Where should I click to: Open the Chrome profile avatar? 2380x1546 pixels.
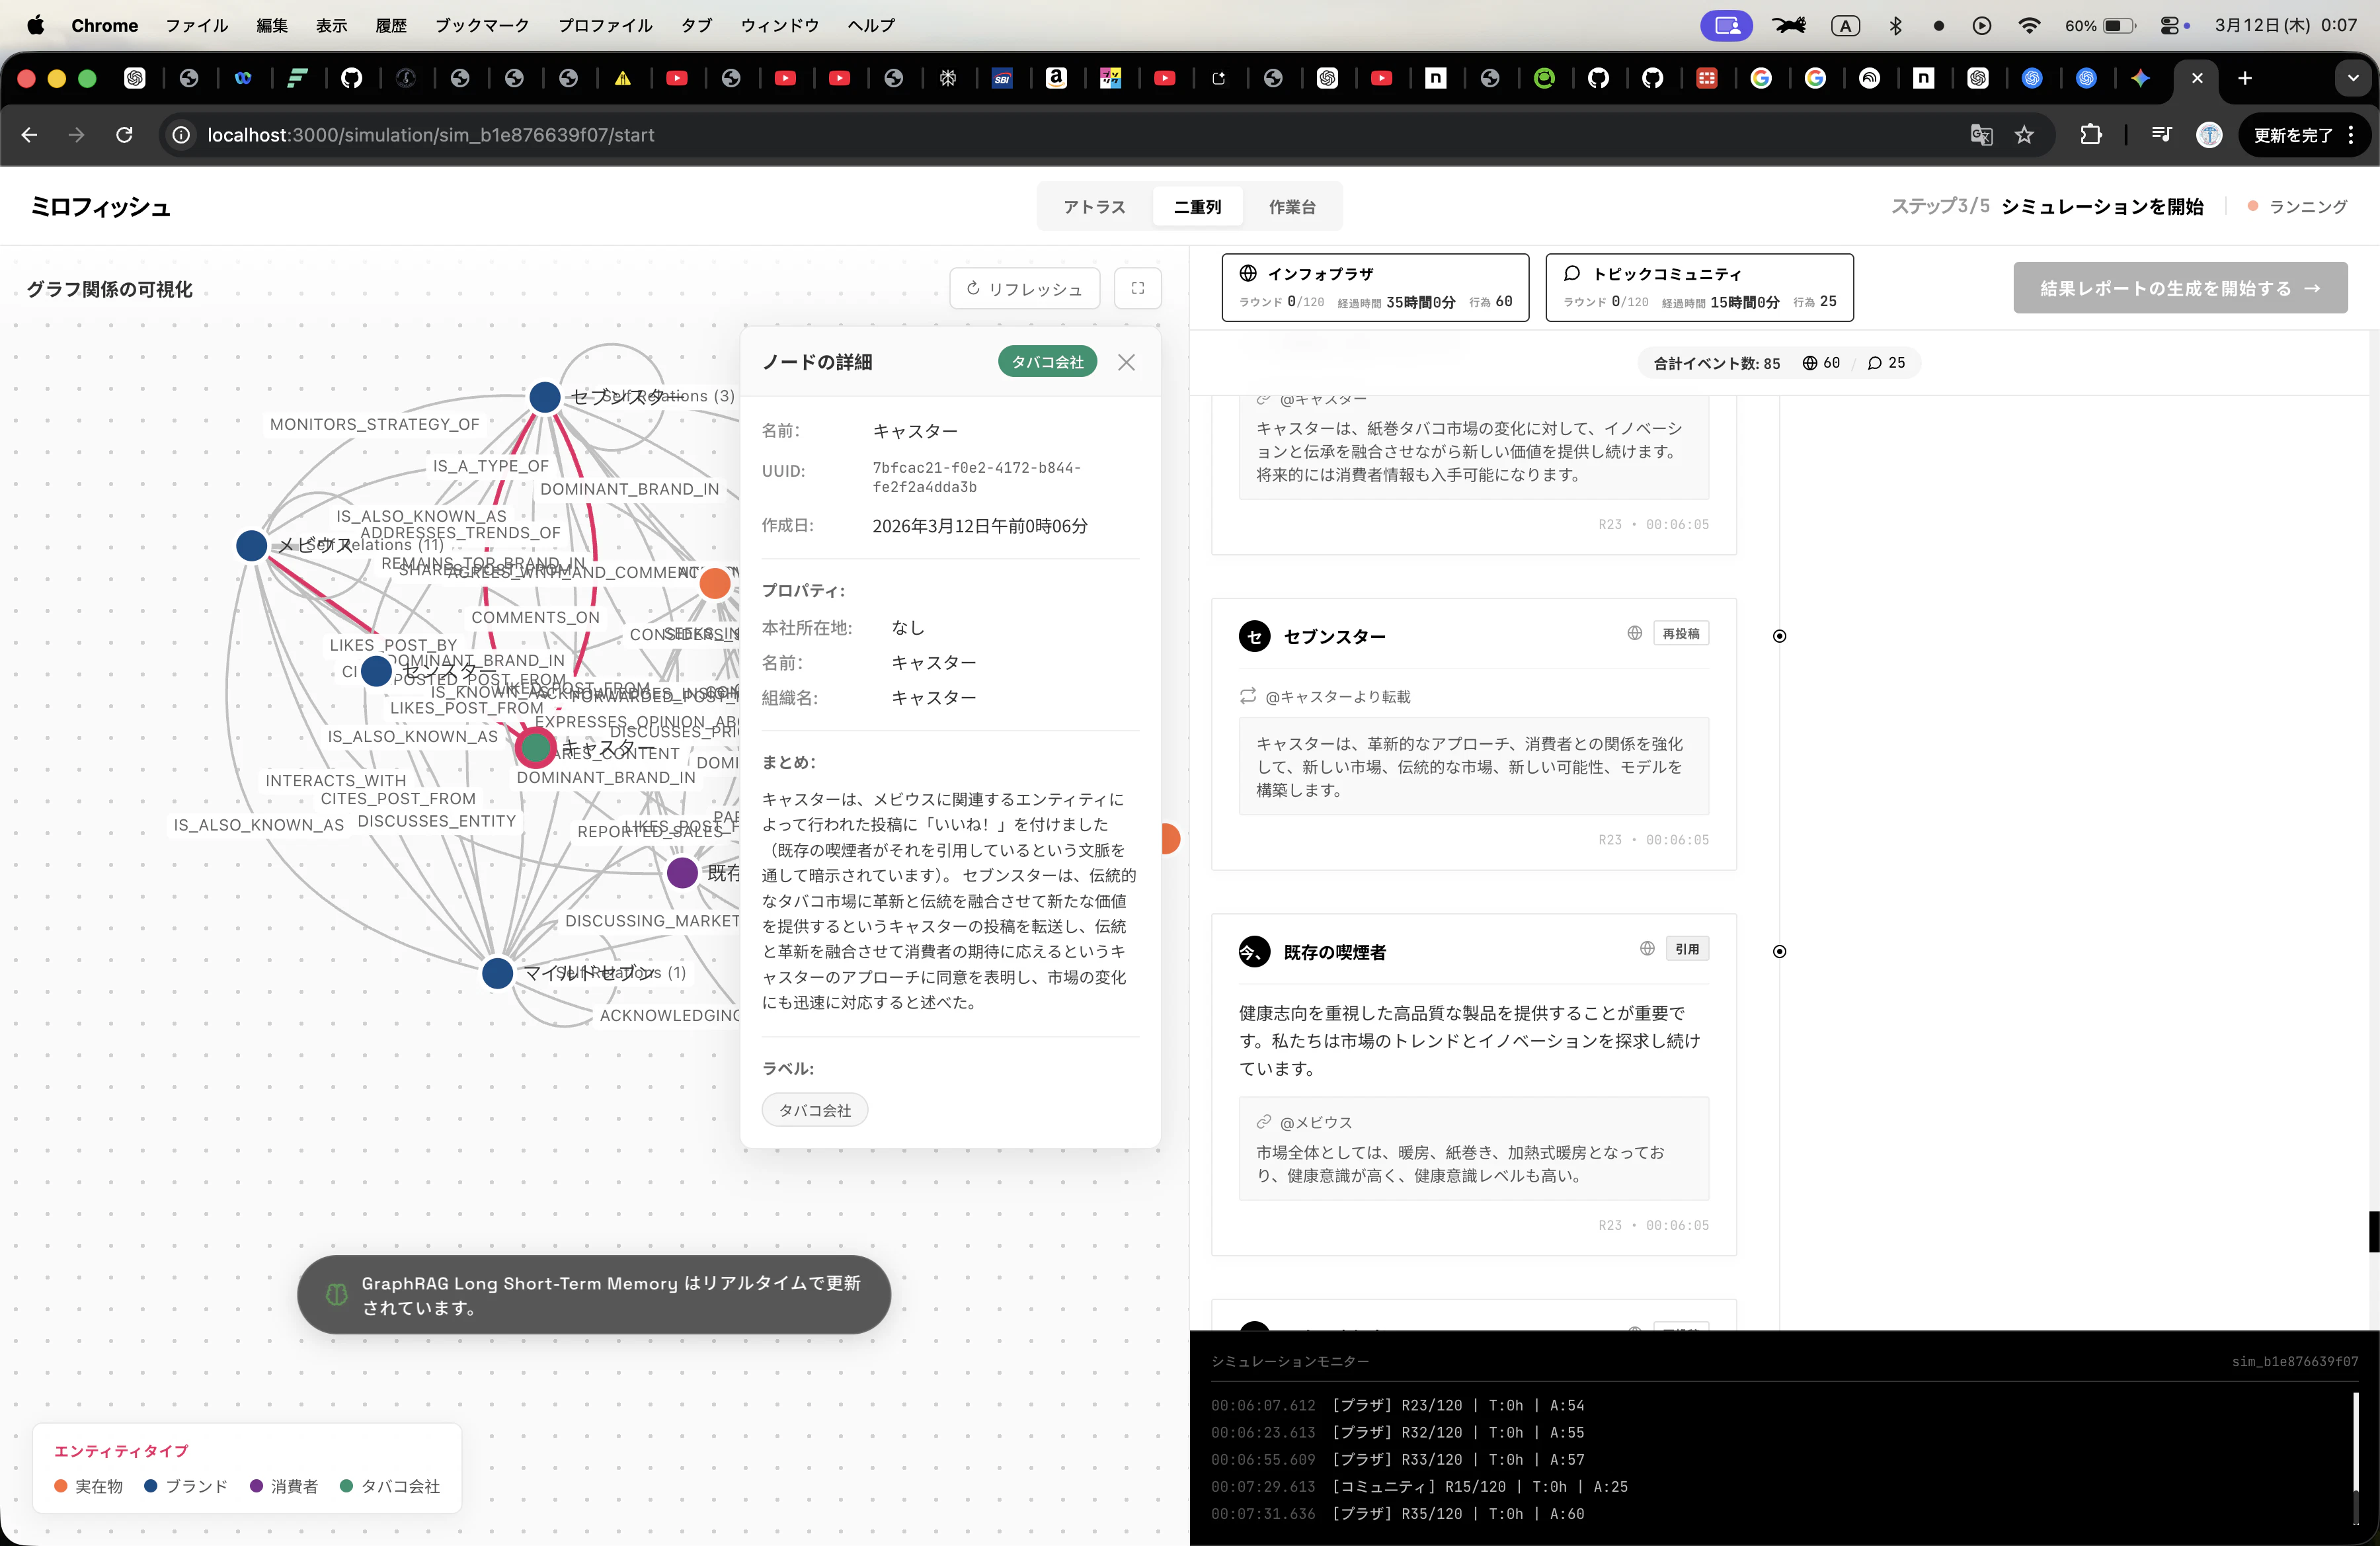click(x=2209, y=134)
